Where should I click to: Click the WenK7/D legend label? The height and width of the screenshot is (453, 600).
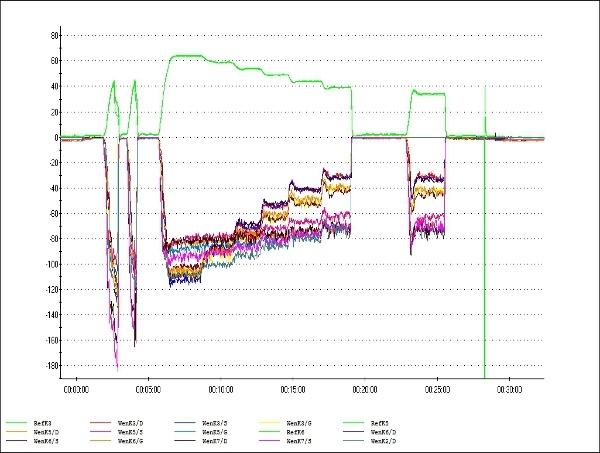(215, 441)
